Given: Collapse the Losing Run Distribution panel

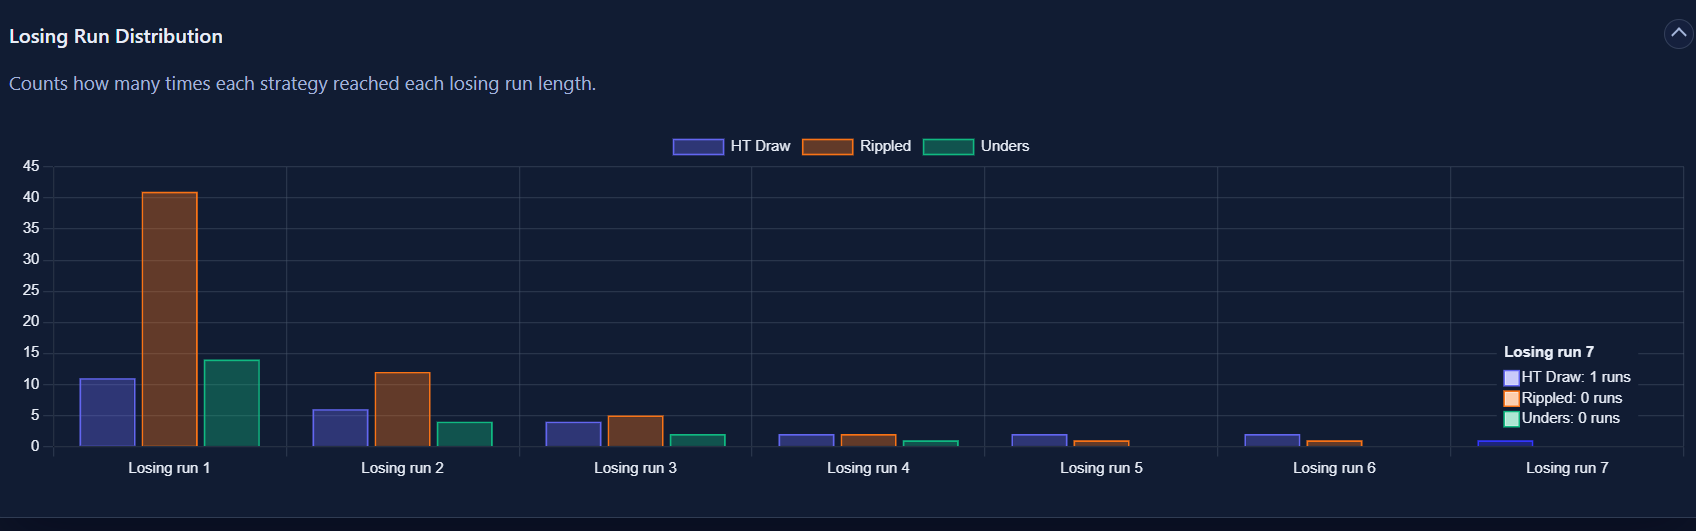Looking at the screenshot, I should tap(1678, 34).
